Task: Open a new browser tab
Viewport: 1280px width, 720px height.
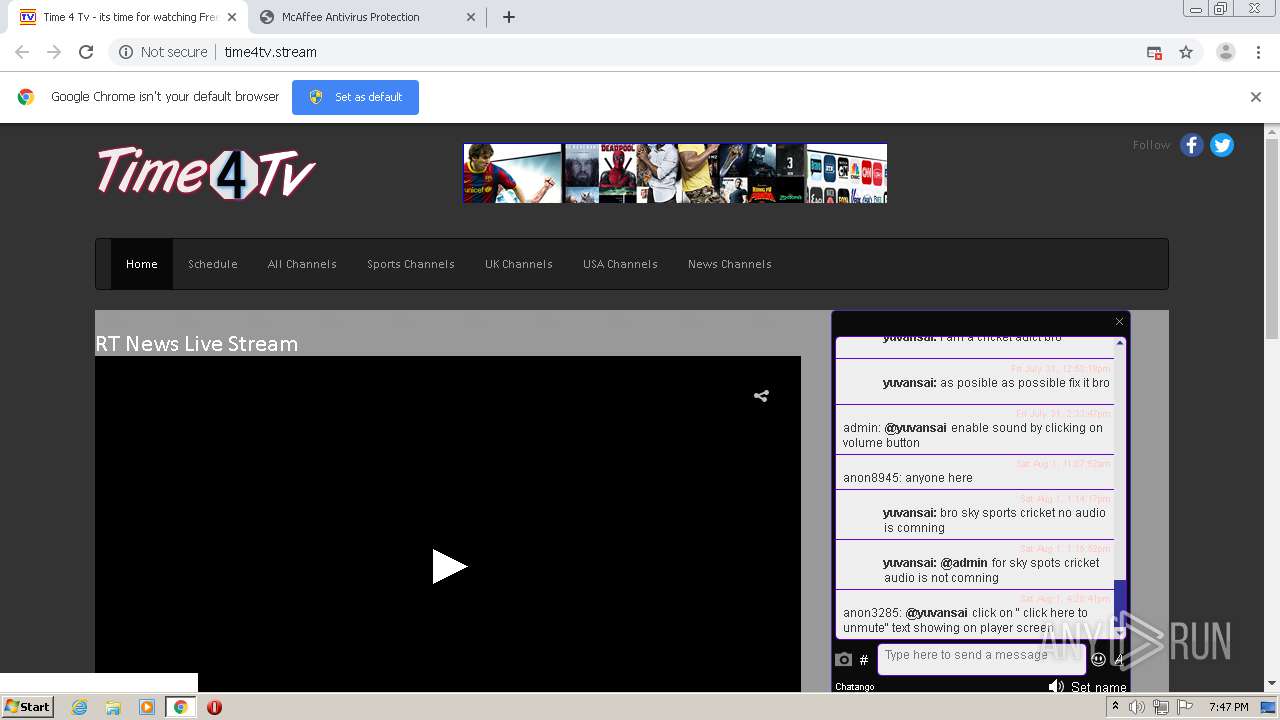Action: tap(509, 17)
